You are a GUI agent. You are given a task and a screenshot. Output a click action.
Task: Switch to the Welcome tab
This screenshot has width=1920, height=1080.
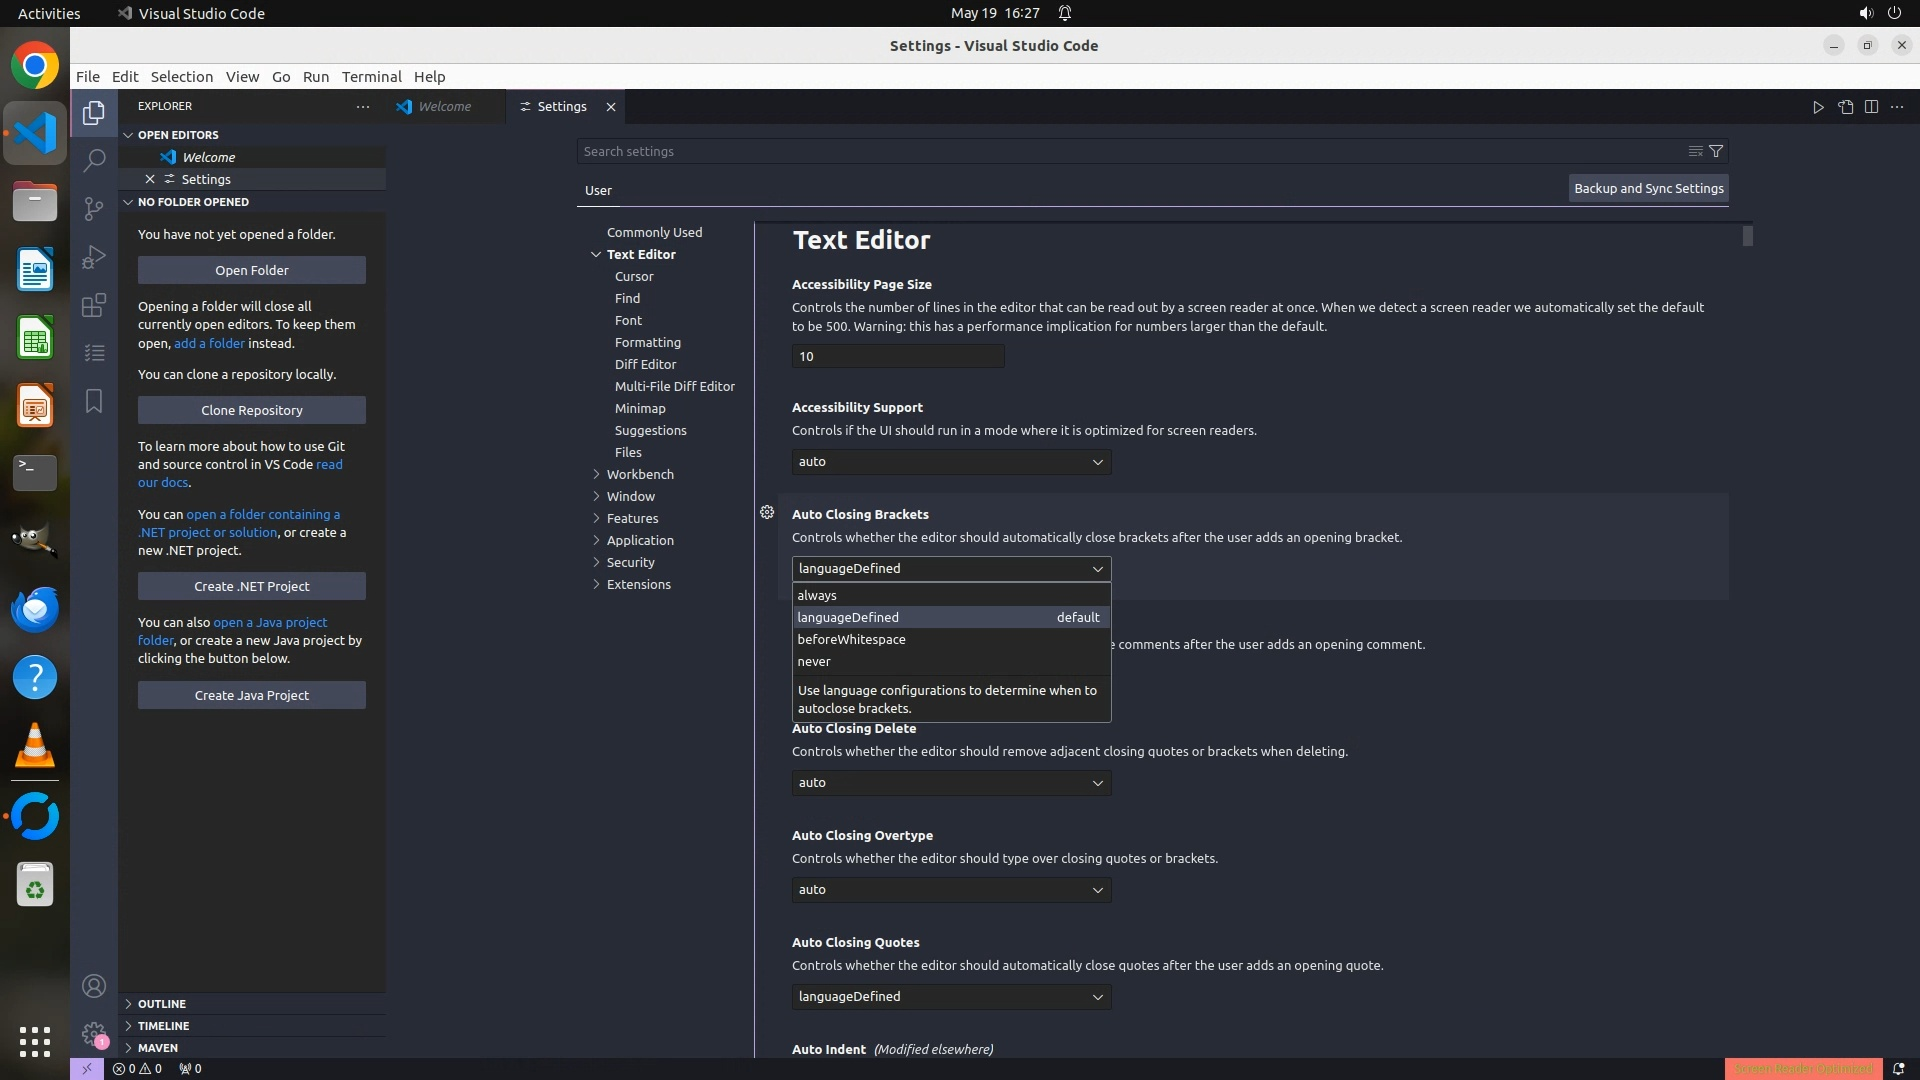[444, 107]
